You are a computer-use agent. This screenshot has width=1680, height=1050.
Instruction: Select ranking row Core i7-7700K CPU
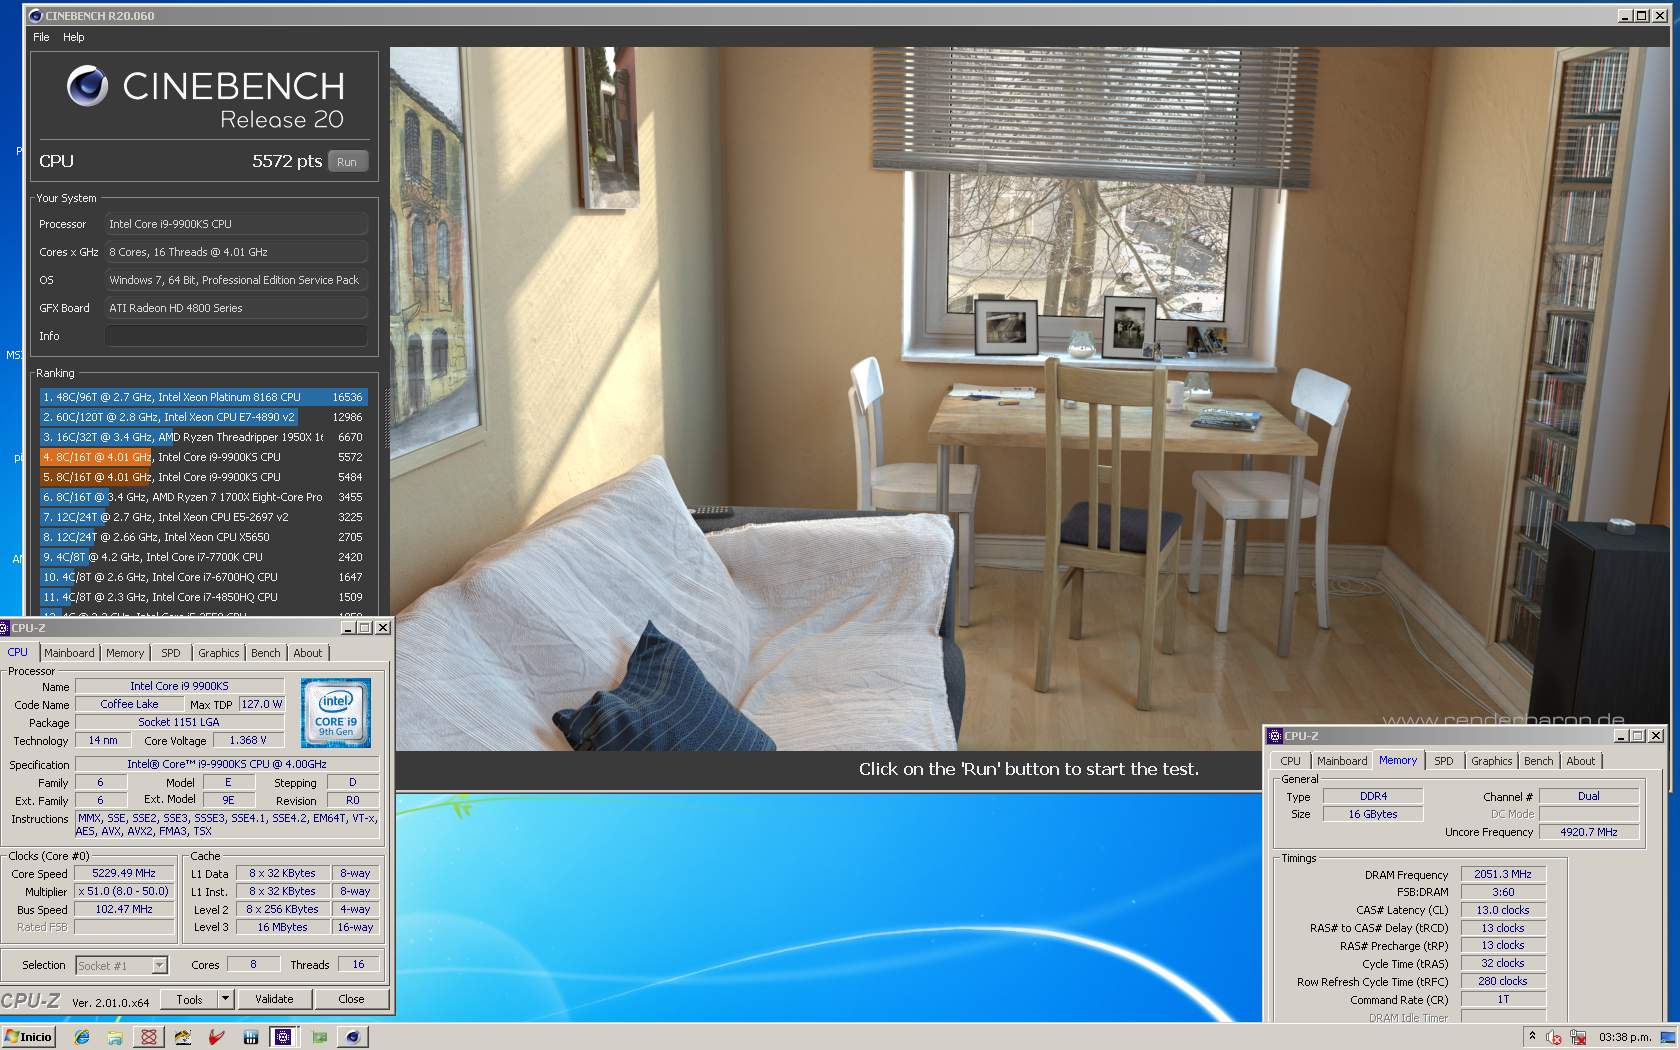(203, 557)
